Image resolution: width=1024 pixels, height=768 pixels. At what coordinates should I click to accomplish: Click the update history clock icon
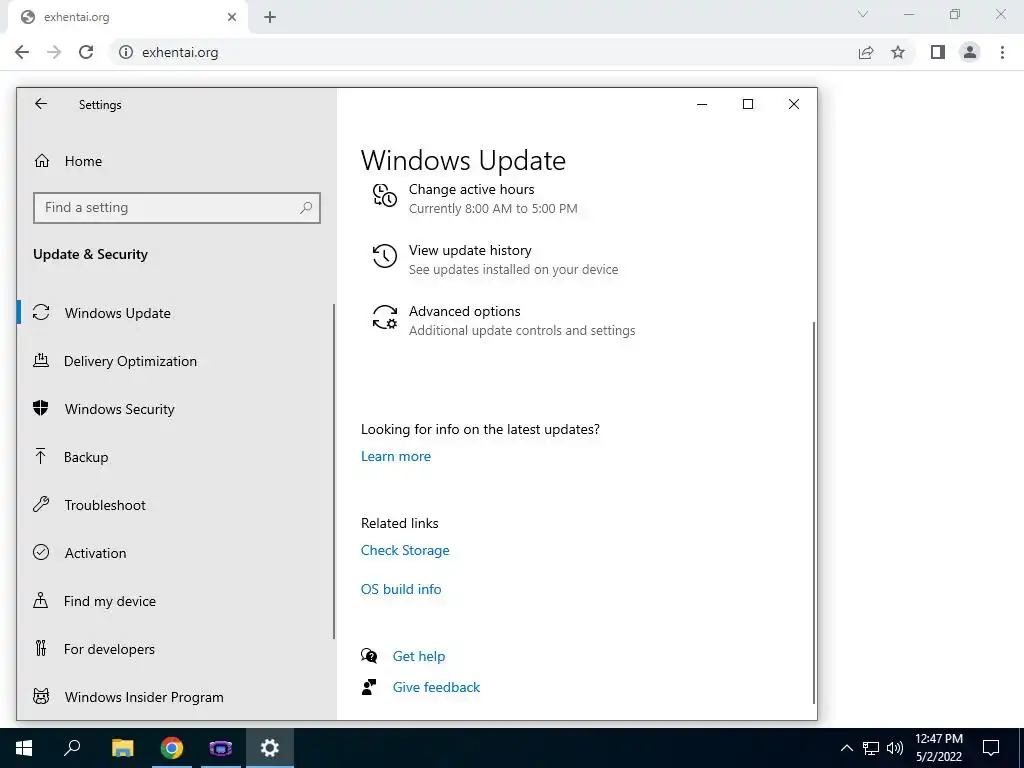pos(385,256)
